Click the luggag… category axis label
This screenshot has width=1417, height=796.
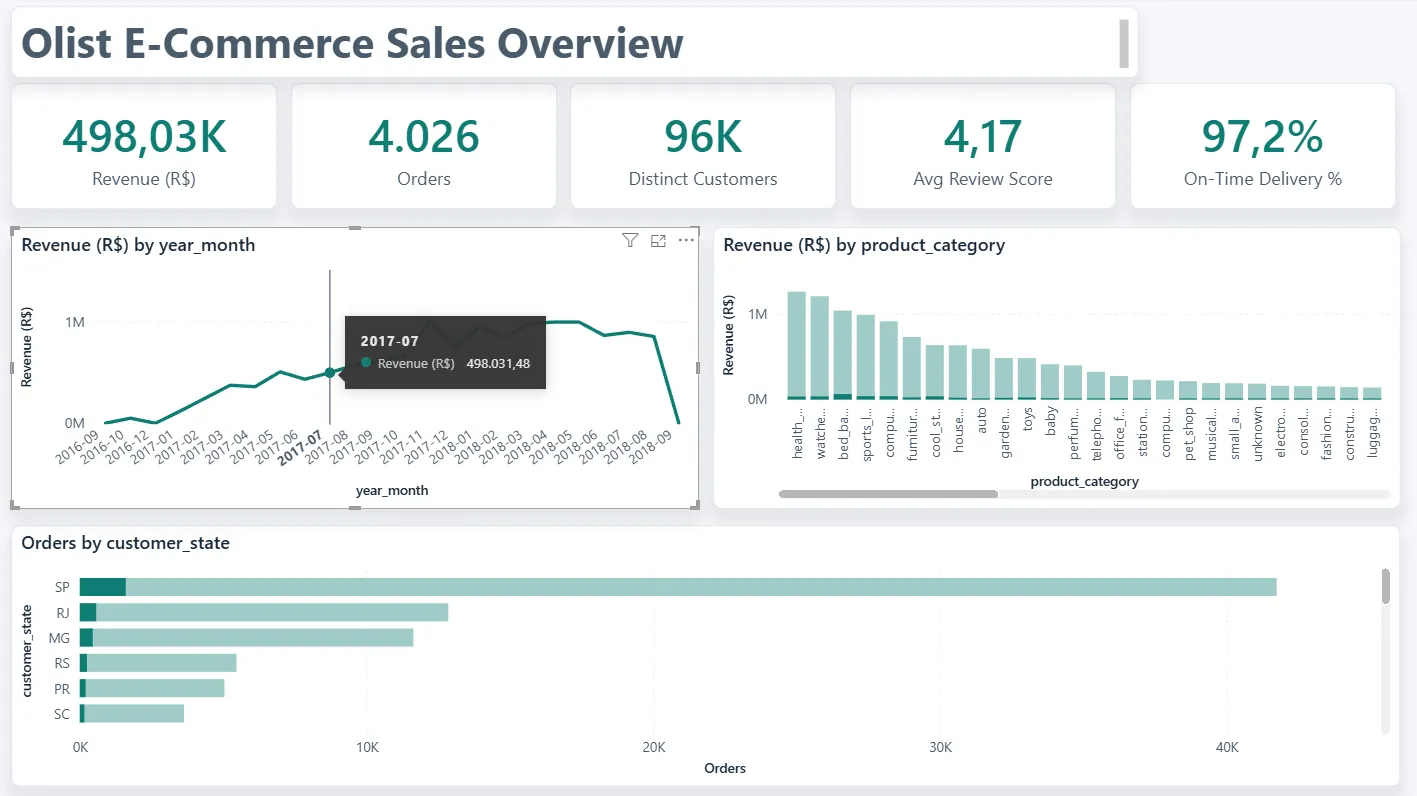click(1372, 432)
